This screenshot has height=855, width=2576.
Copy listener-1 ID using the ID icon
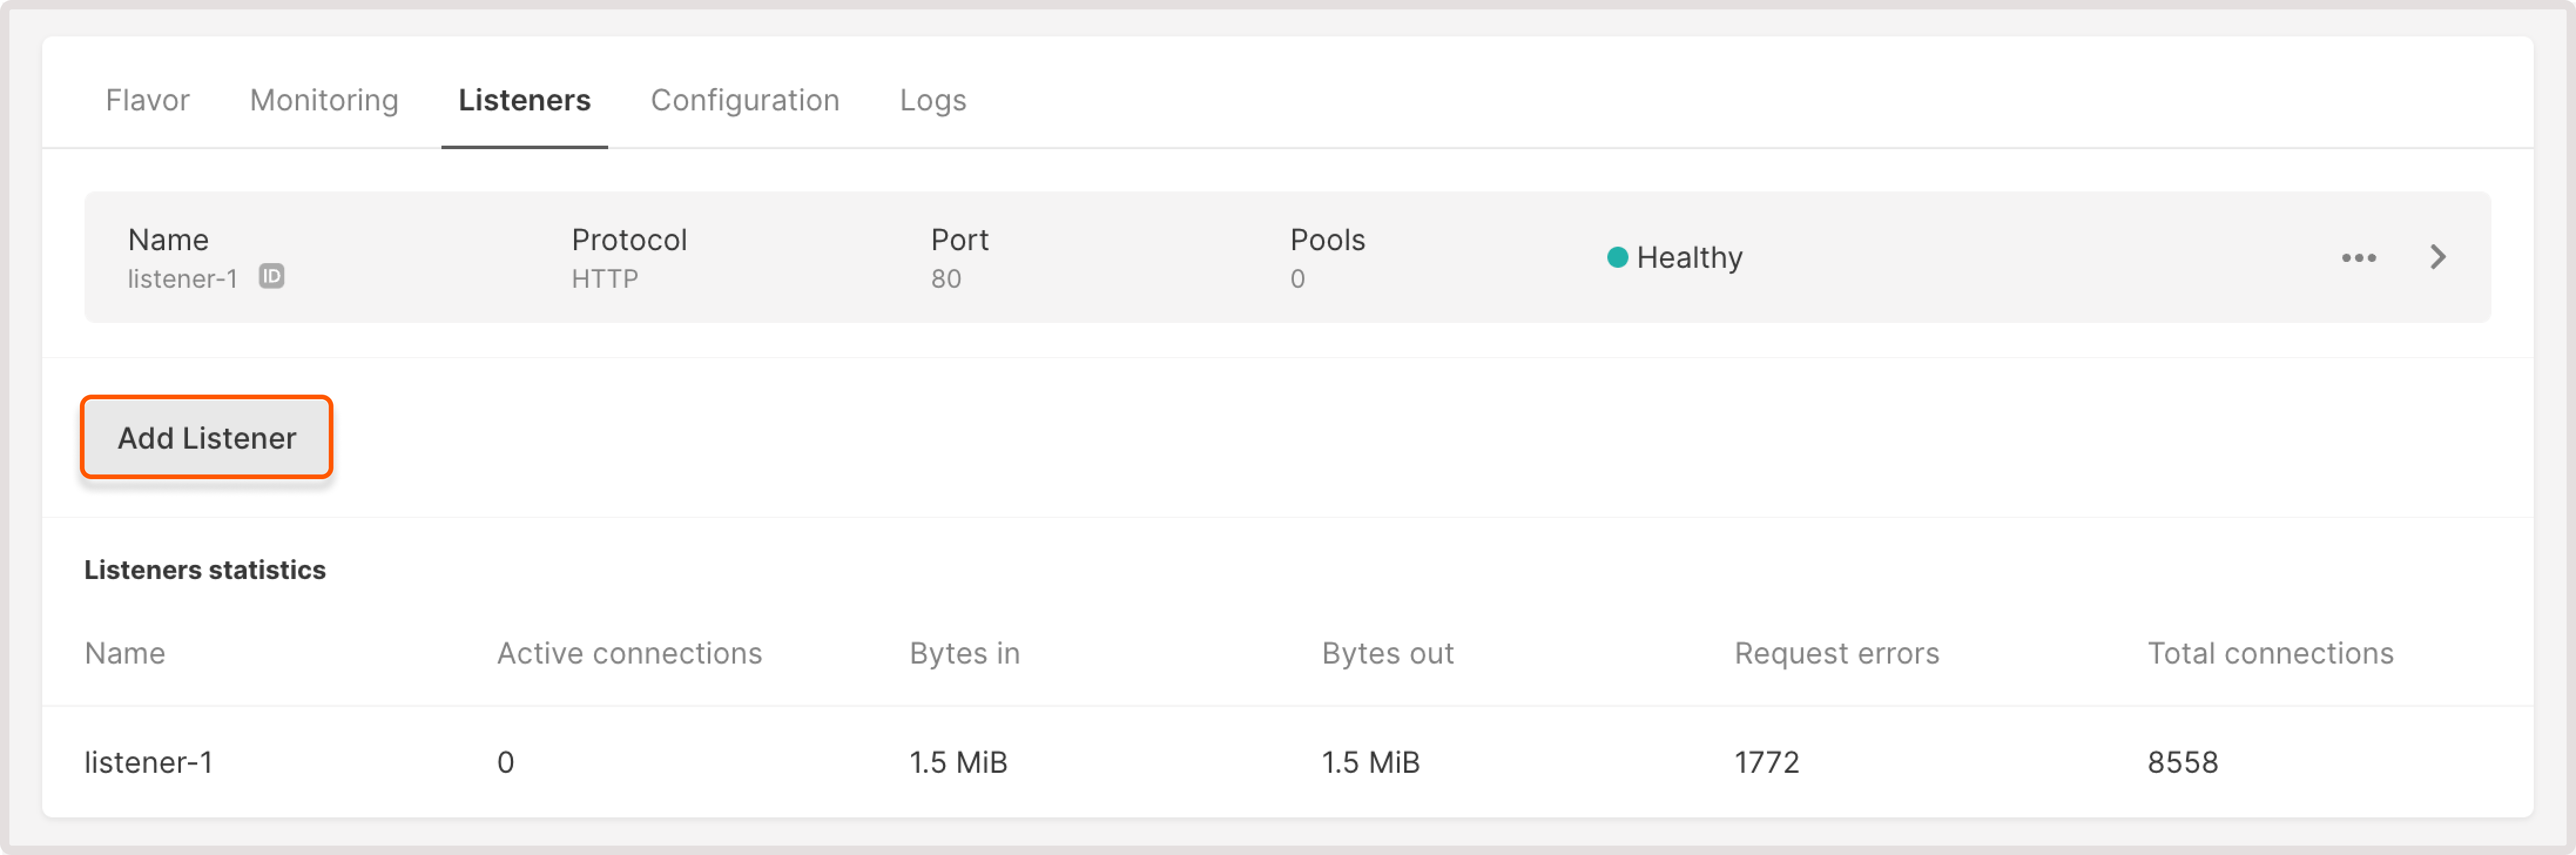(272, 278)
